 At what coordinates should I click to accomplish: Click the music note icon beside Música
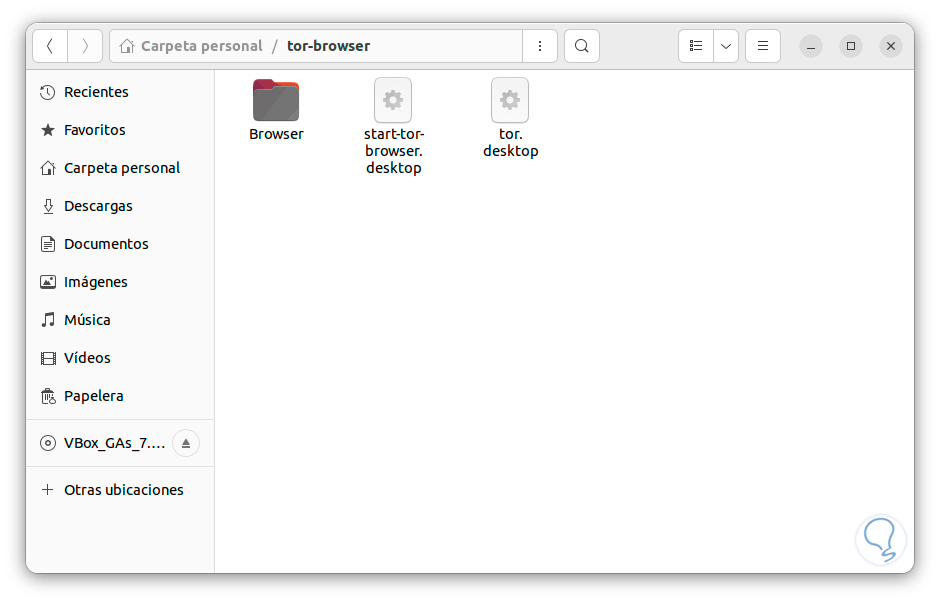tap(47, 320)
